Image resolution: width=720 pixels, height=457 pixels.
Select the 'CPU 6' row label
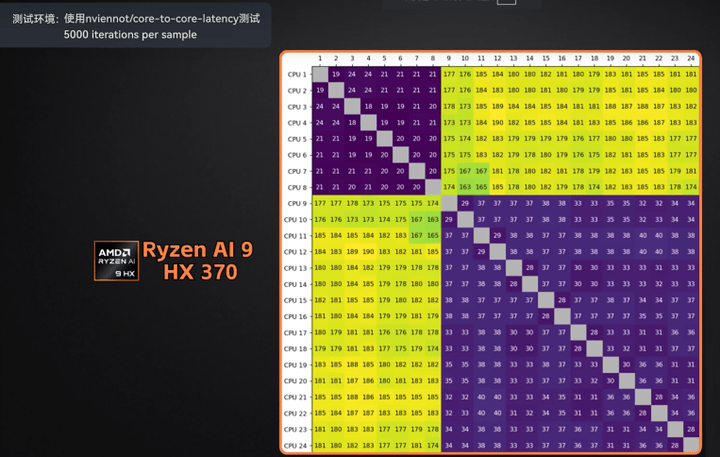[297, 155]
